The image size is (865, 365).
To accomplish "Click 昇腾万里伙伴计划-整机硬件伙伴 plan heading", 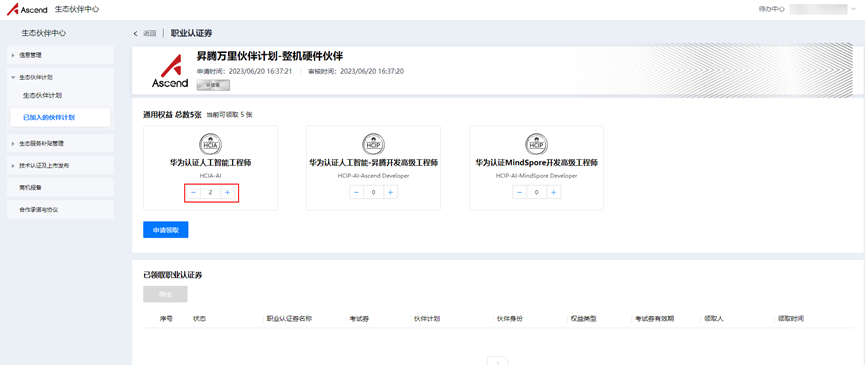I will [270, 56].
